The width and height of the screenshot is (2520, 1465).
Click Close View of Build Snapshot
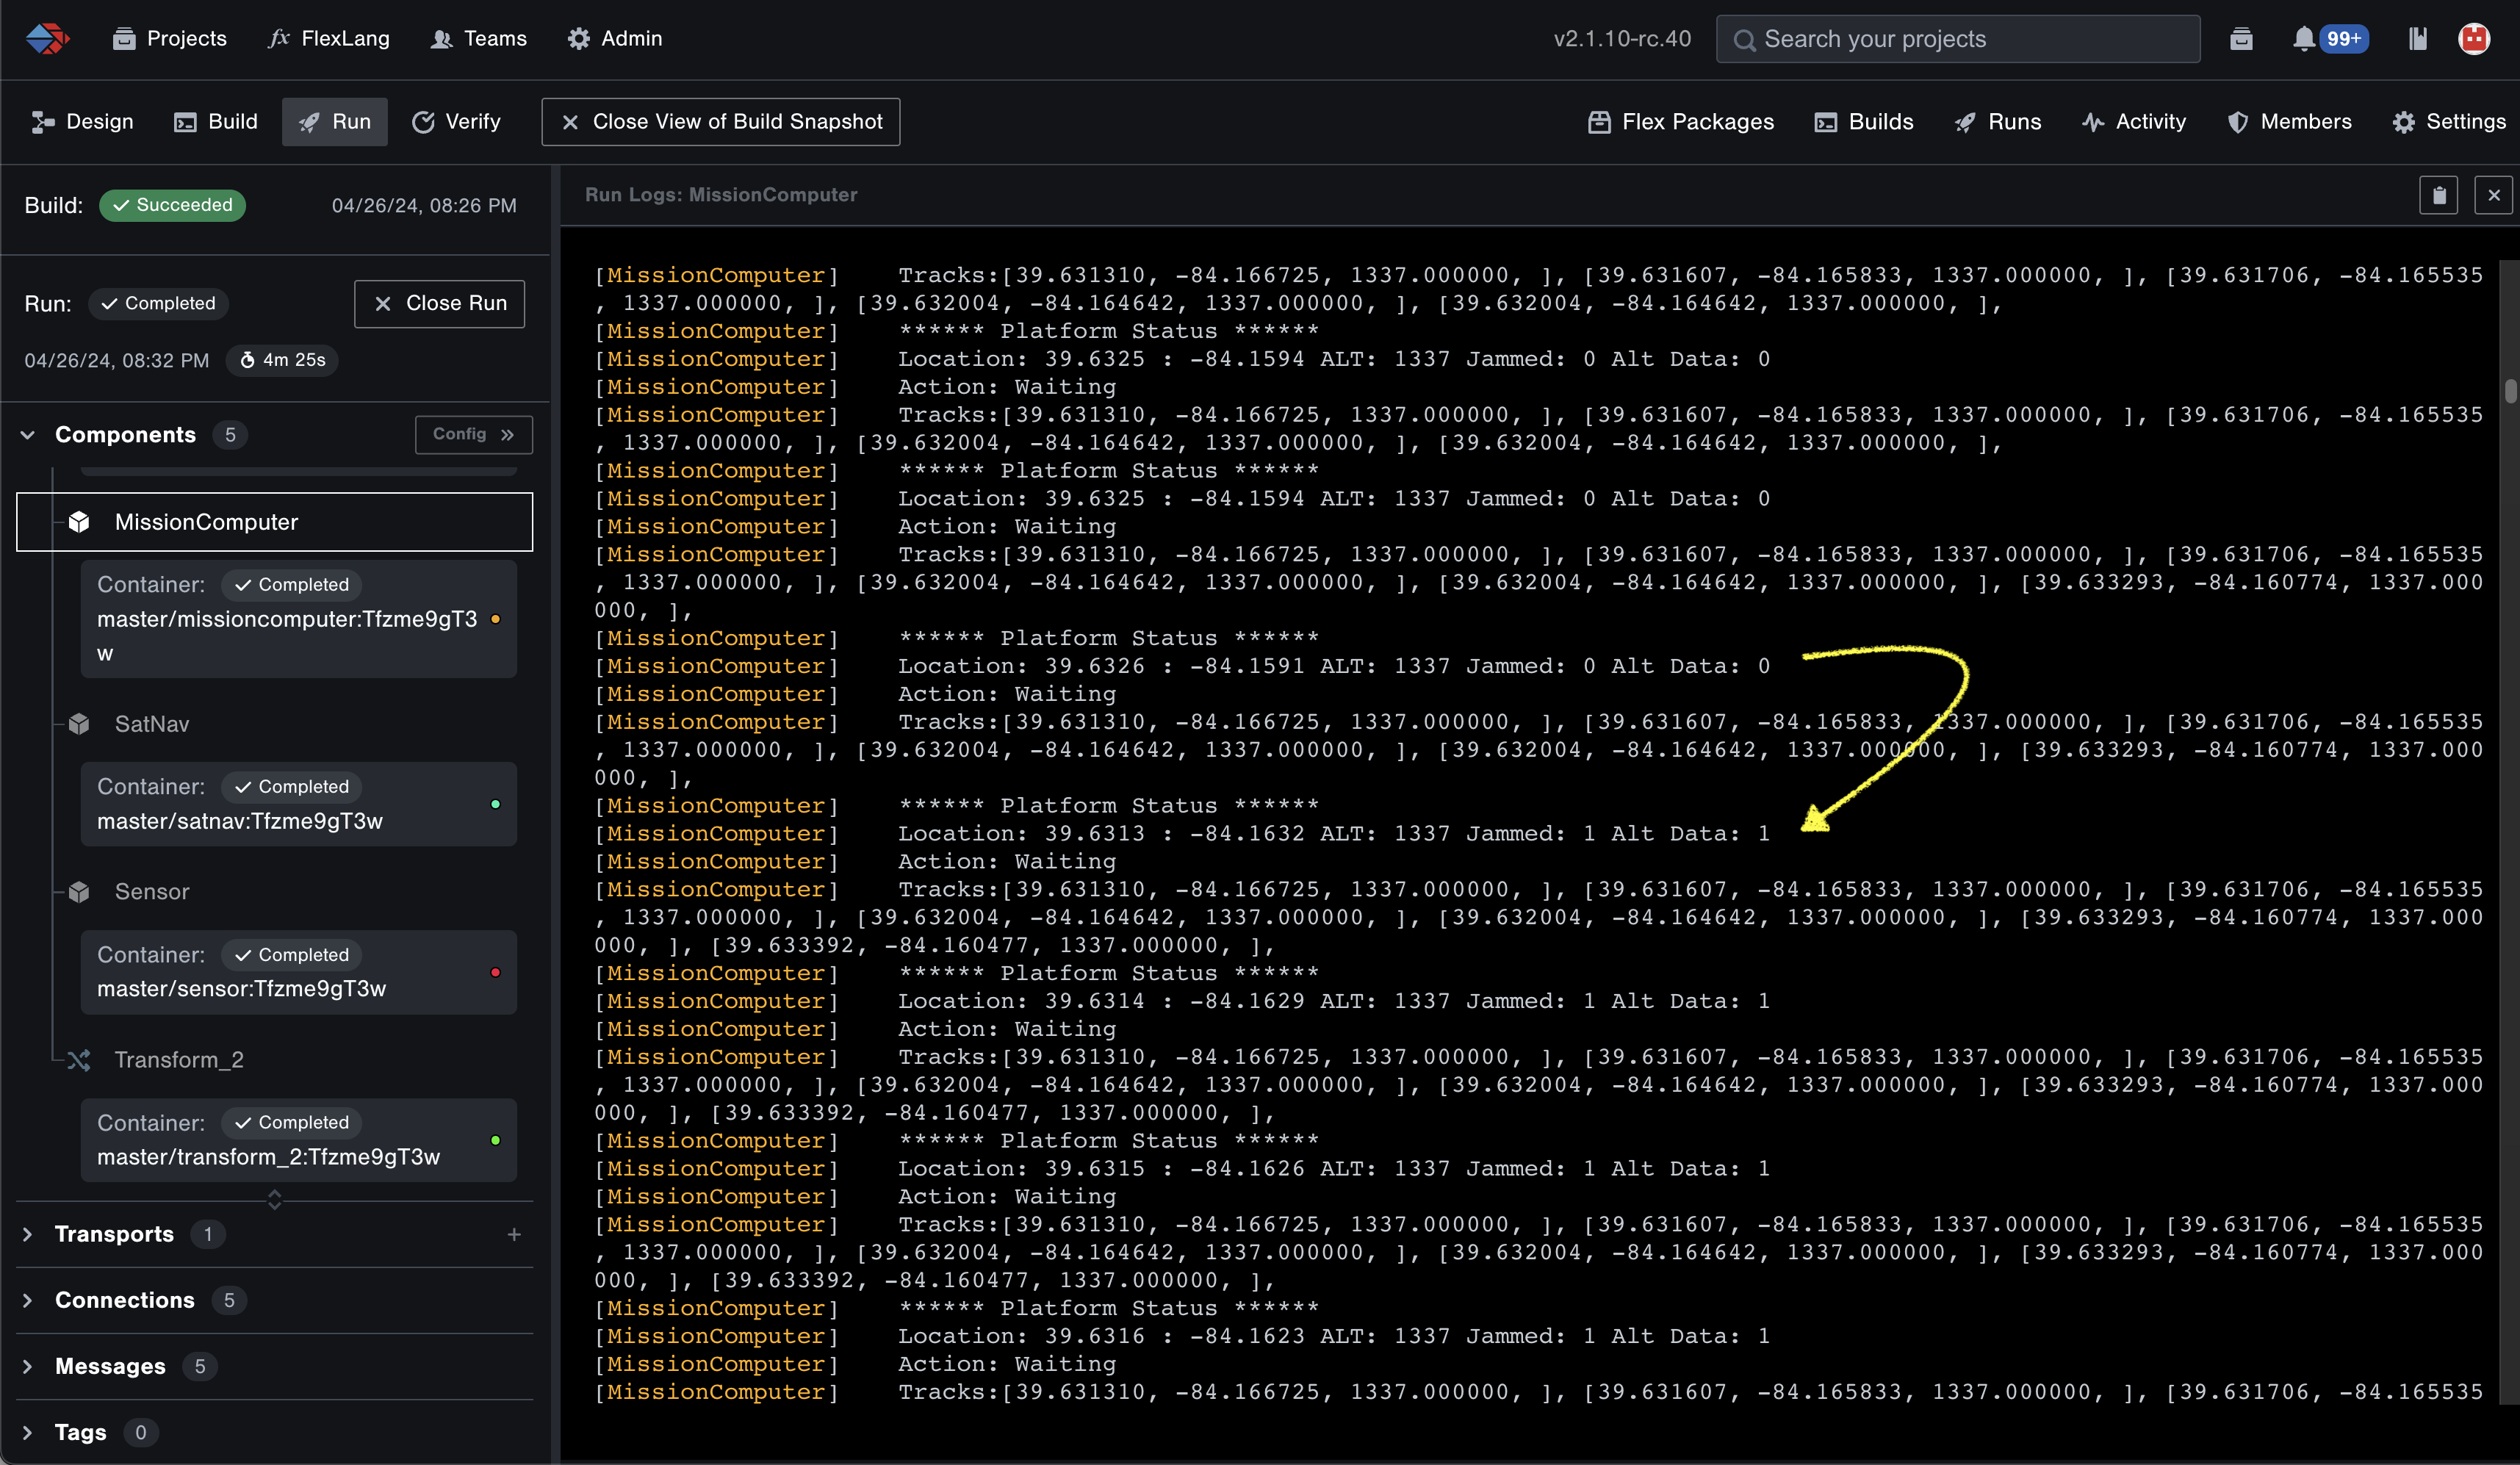(x=720, y=122)
